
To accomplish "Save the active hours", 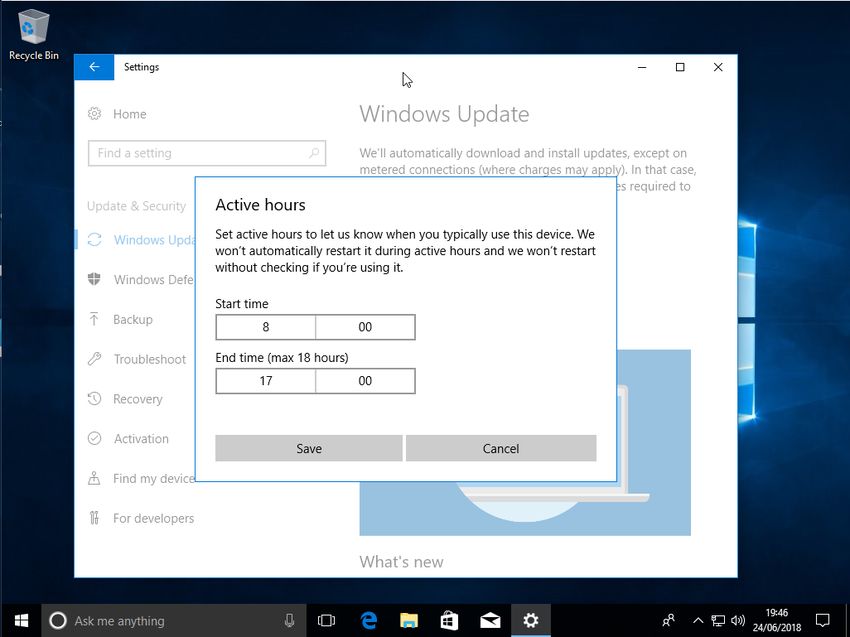I will [x=309, y=448].
